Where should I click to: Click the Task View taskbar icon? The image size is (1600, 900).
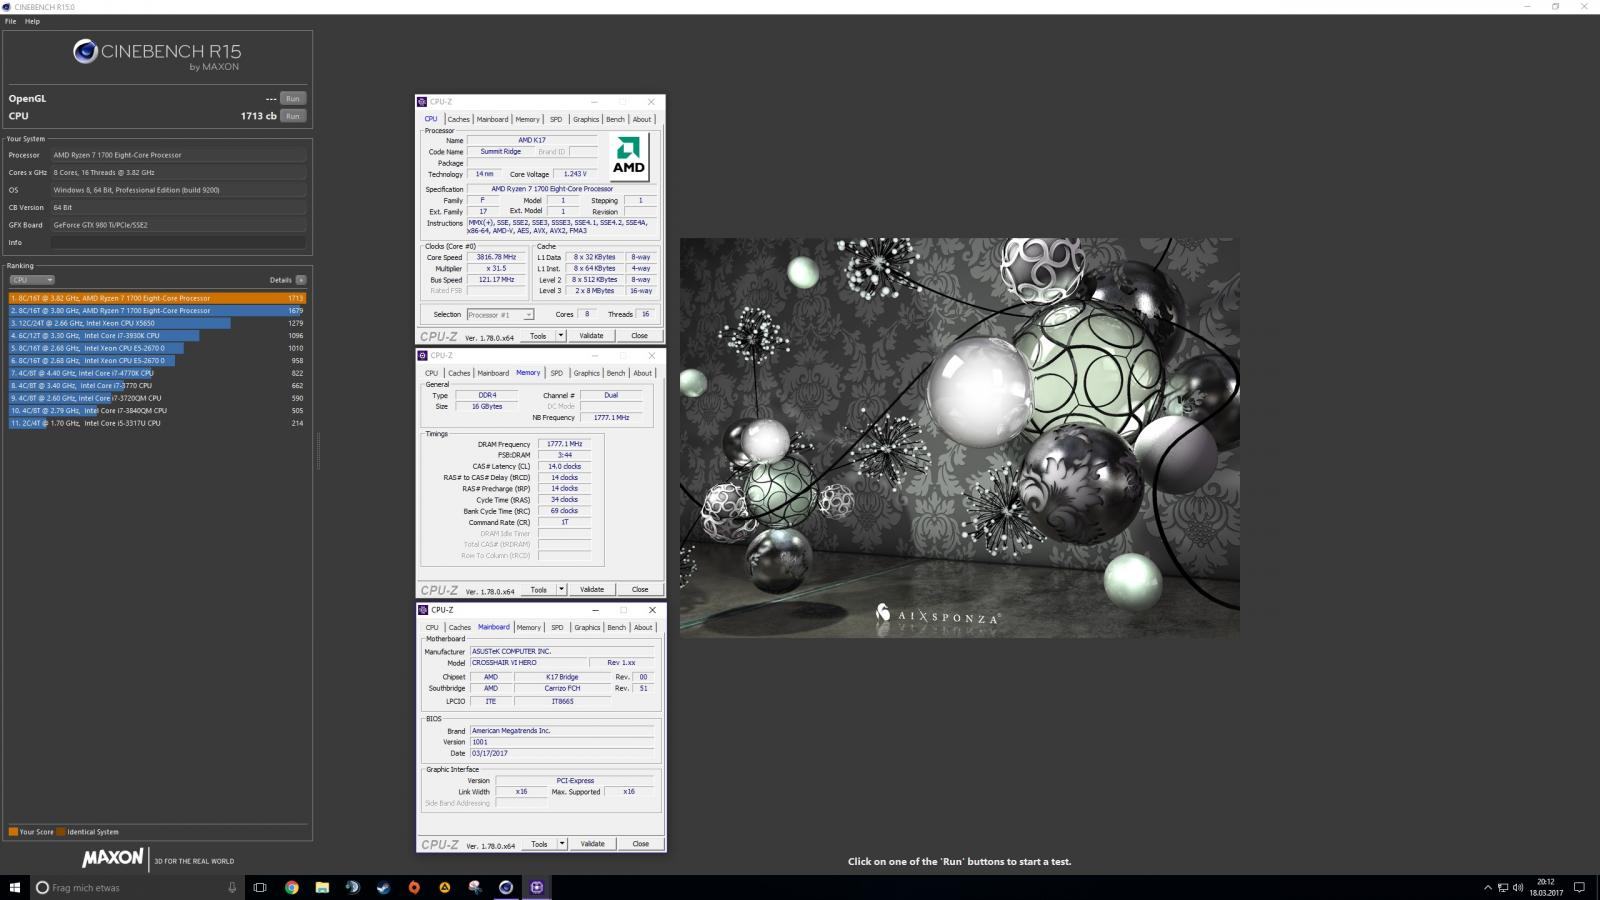260,887
